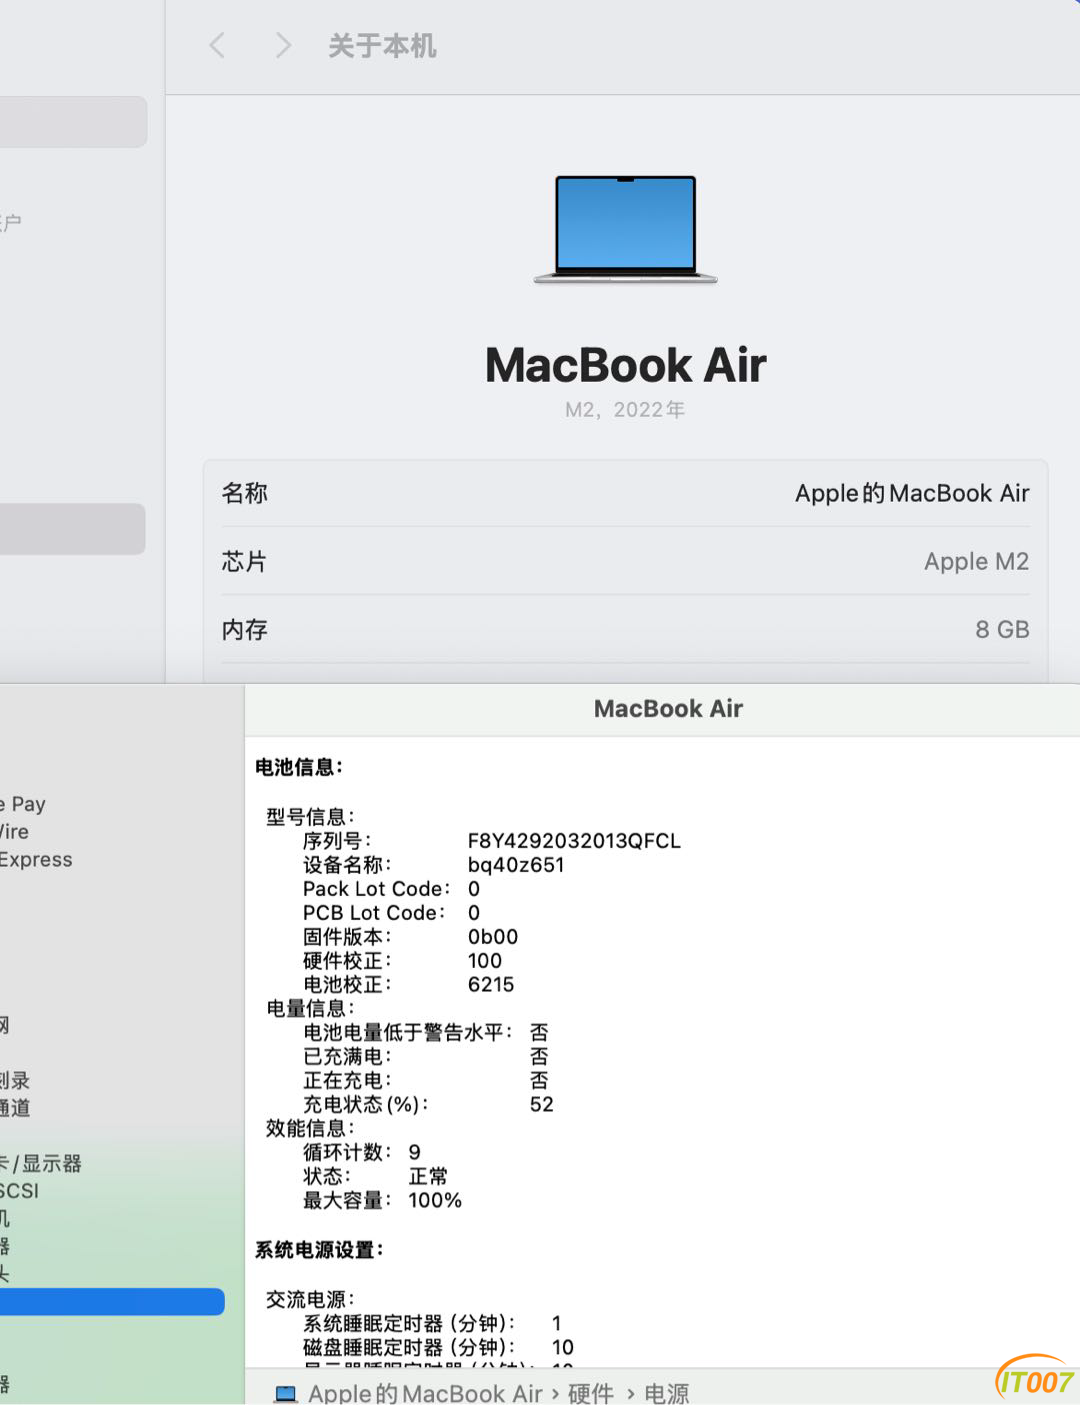
Task: Click the 'M2, 2022年' model subtitle
Action: (625, 410)
